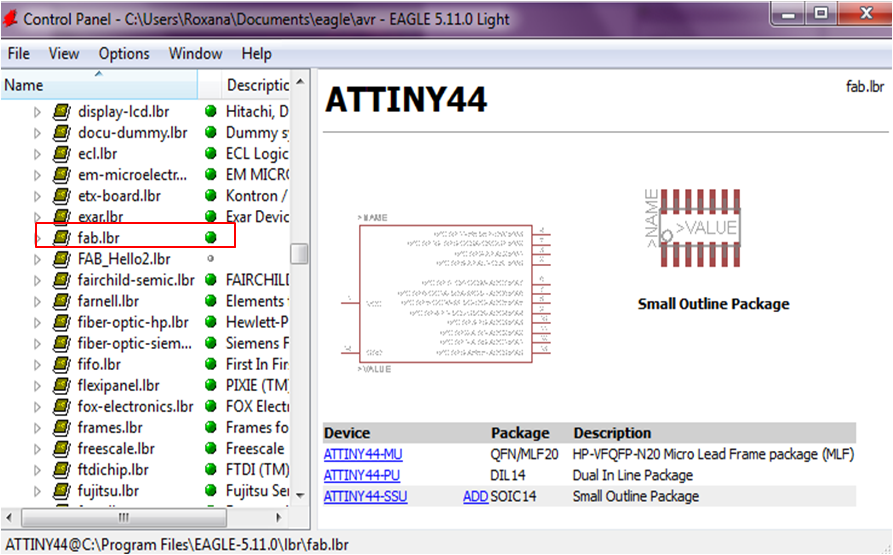Open the View menu

click(x=63, y=54)
